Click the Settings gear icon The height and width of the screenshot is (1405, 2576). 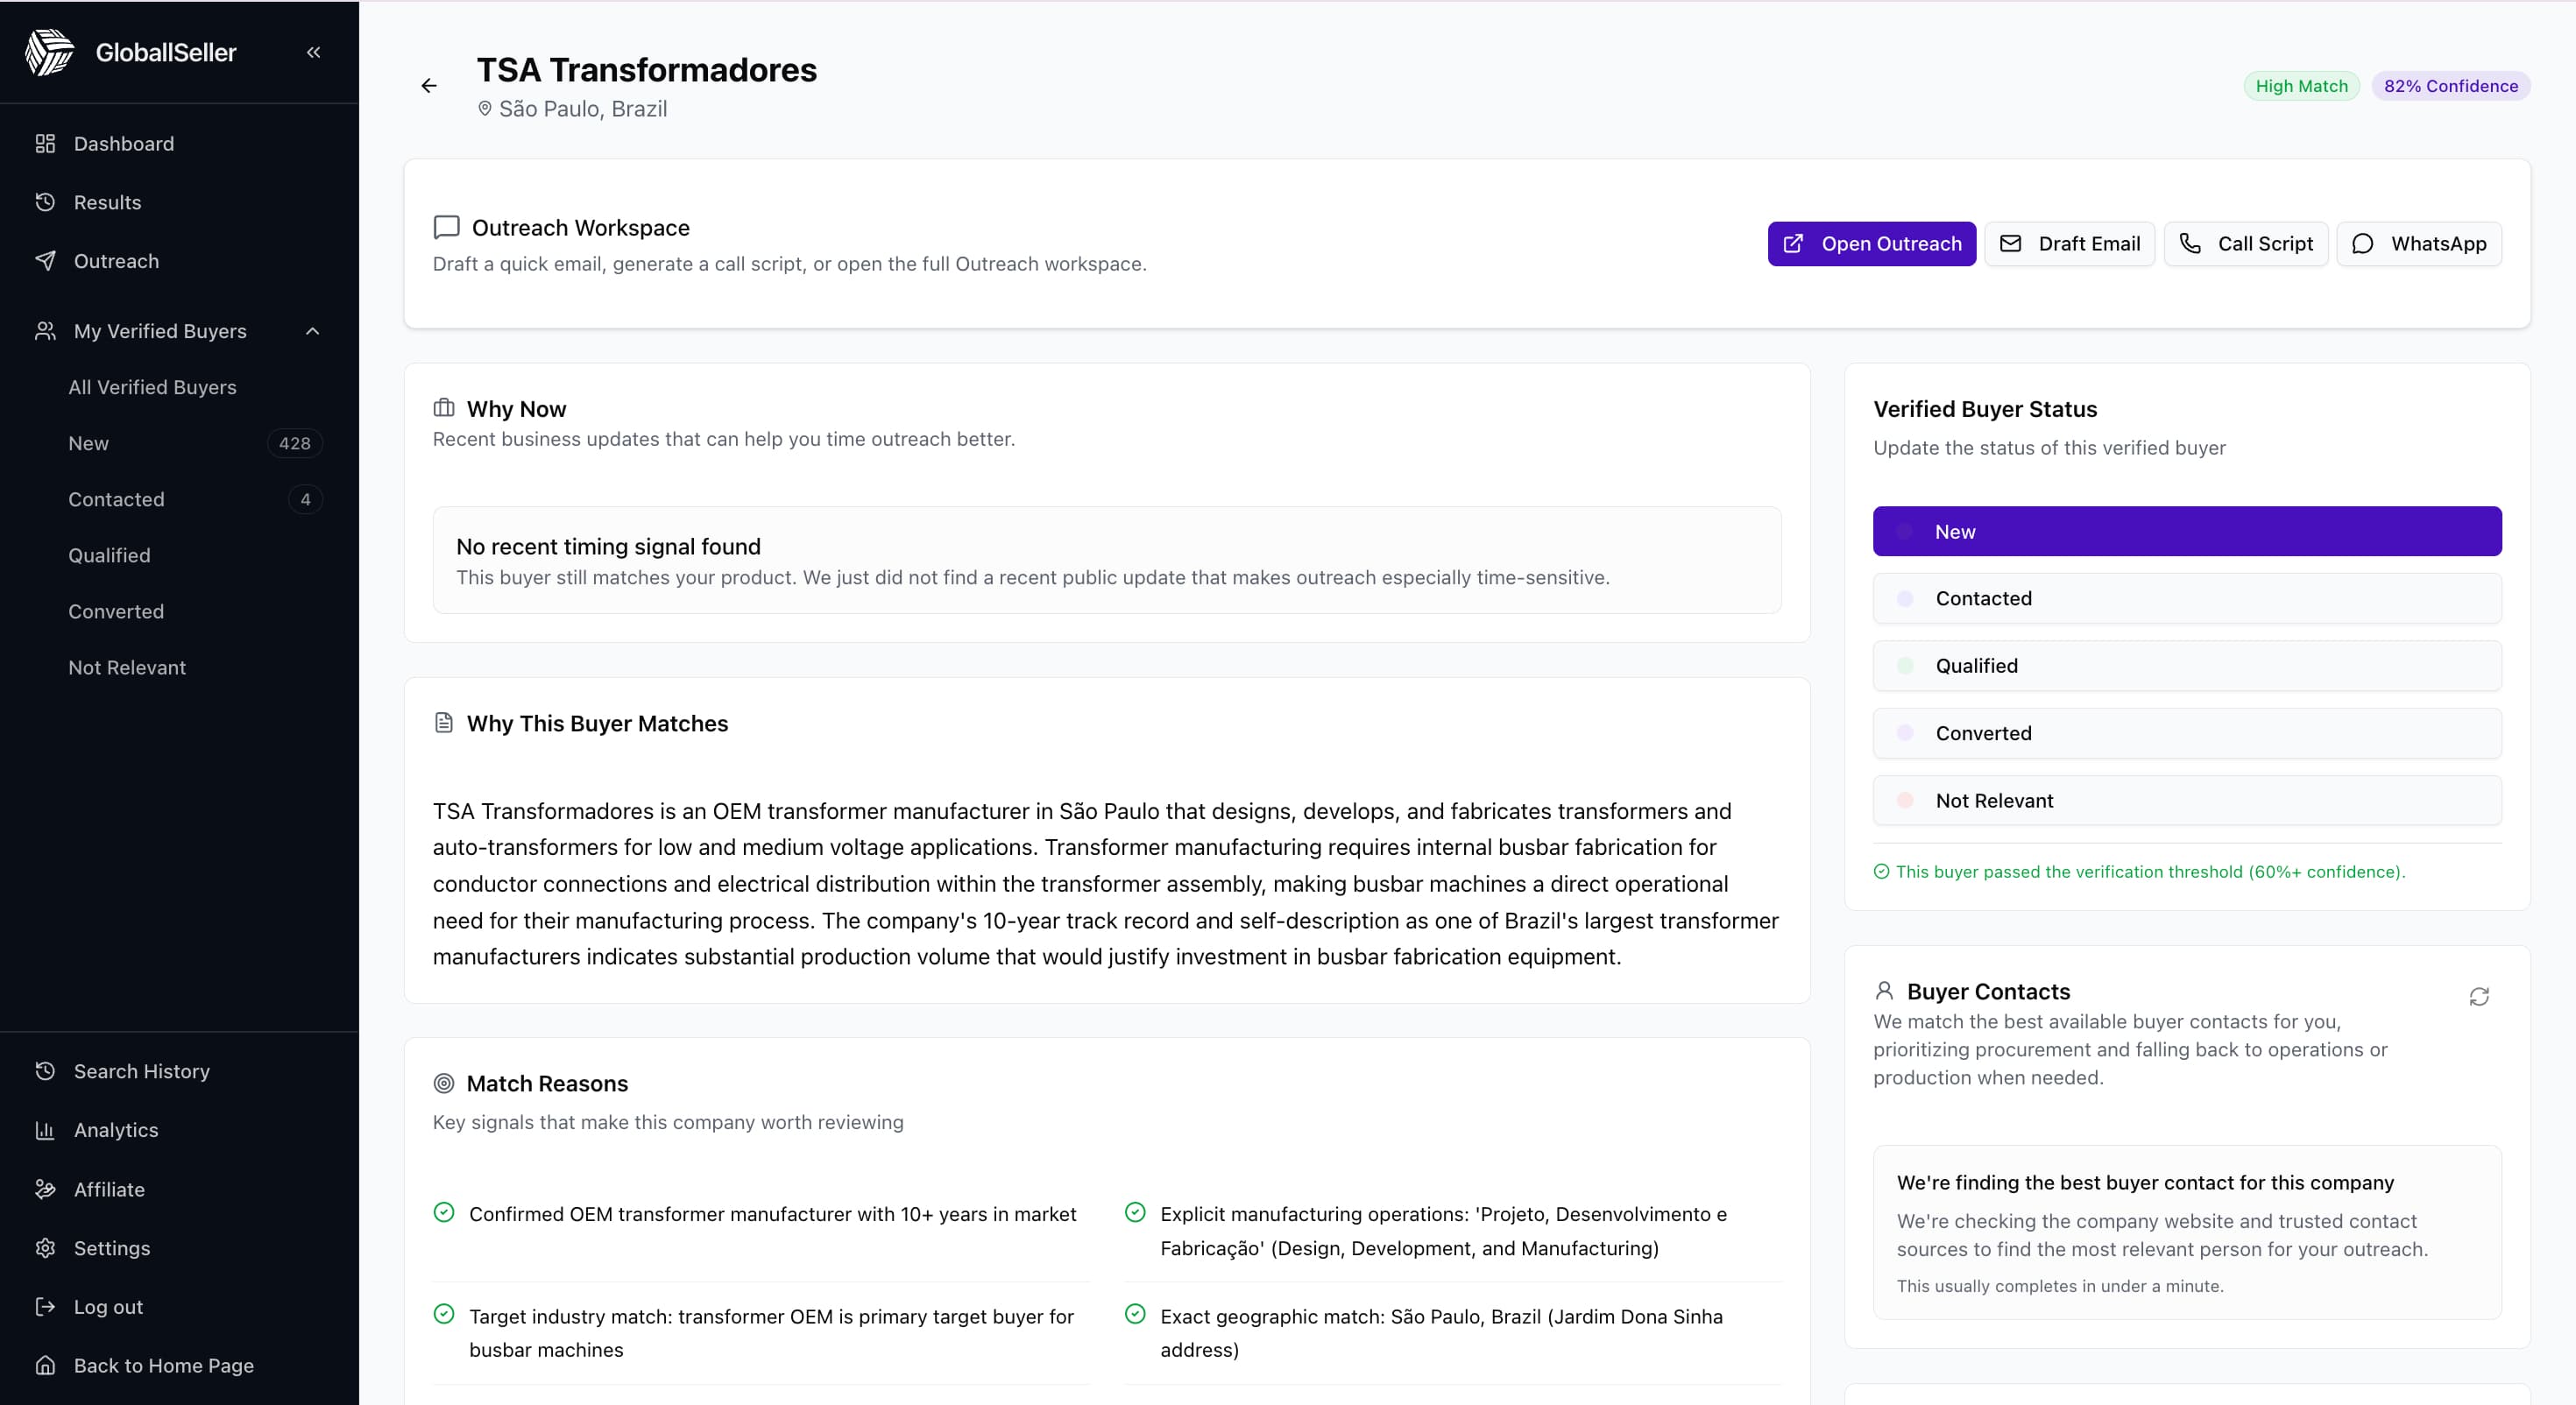[x=45, y=1248]
